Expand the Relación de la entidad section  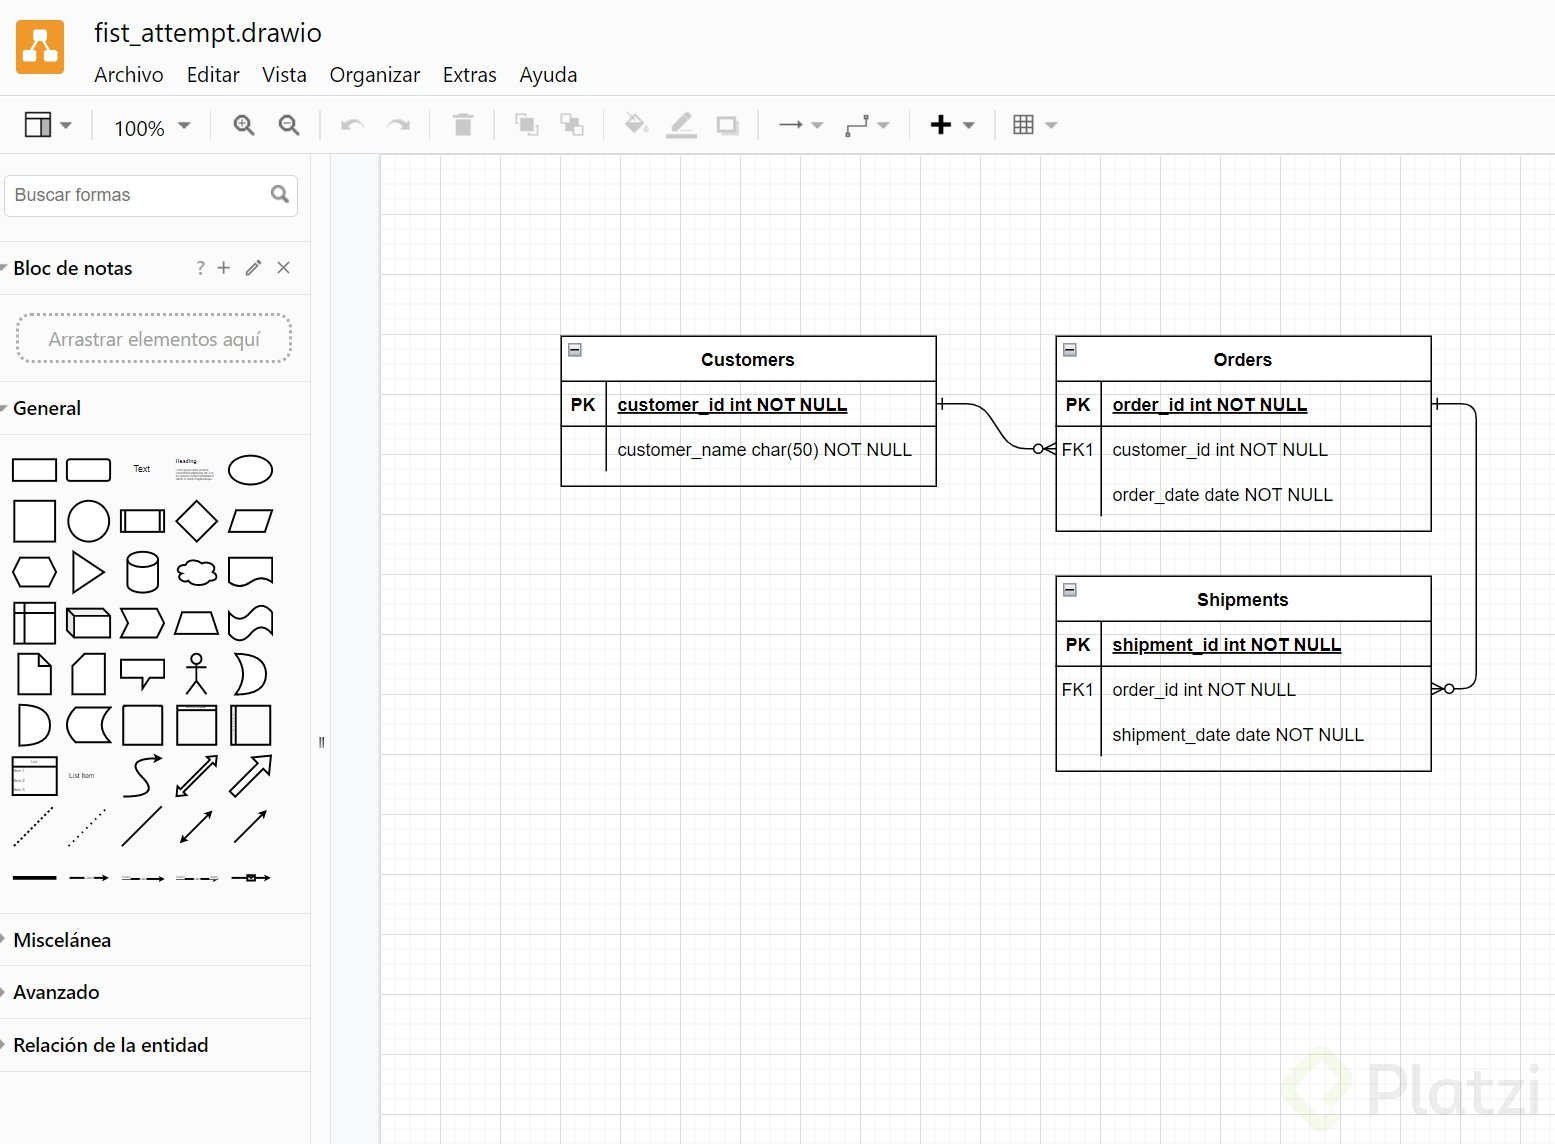pyautogui.click(x=111, y=1044)
